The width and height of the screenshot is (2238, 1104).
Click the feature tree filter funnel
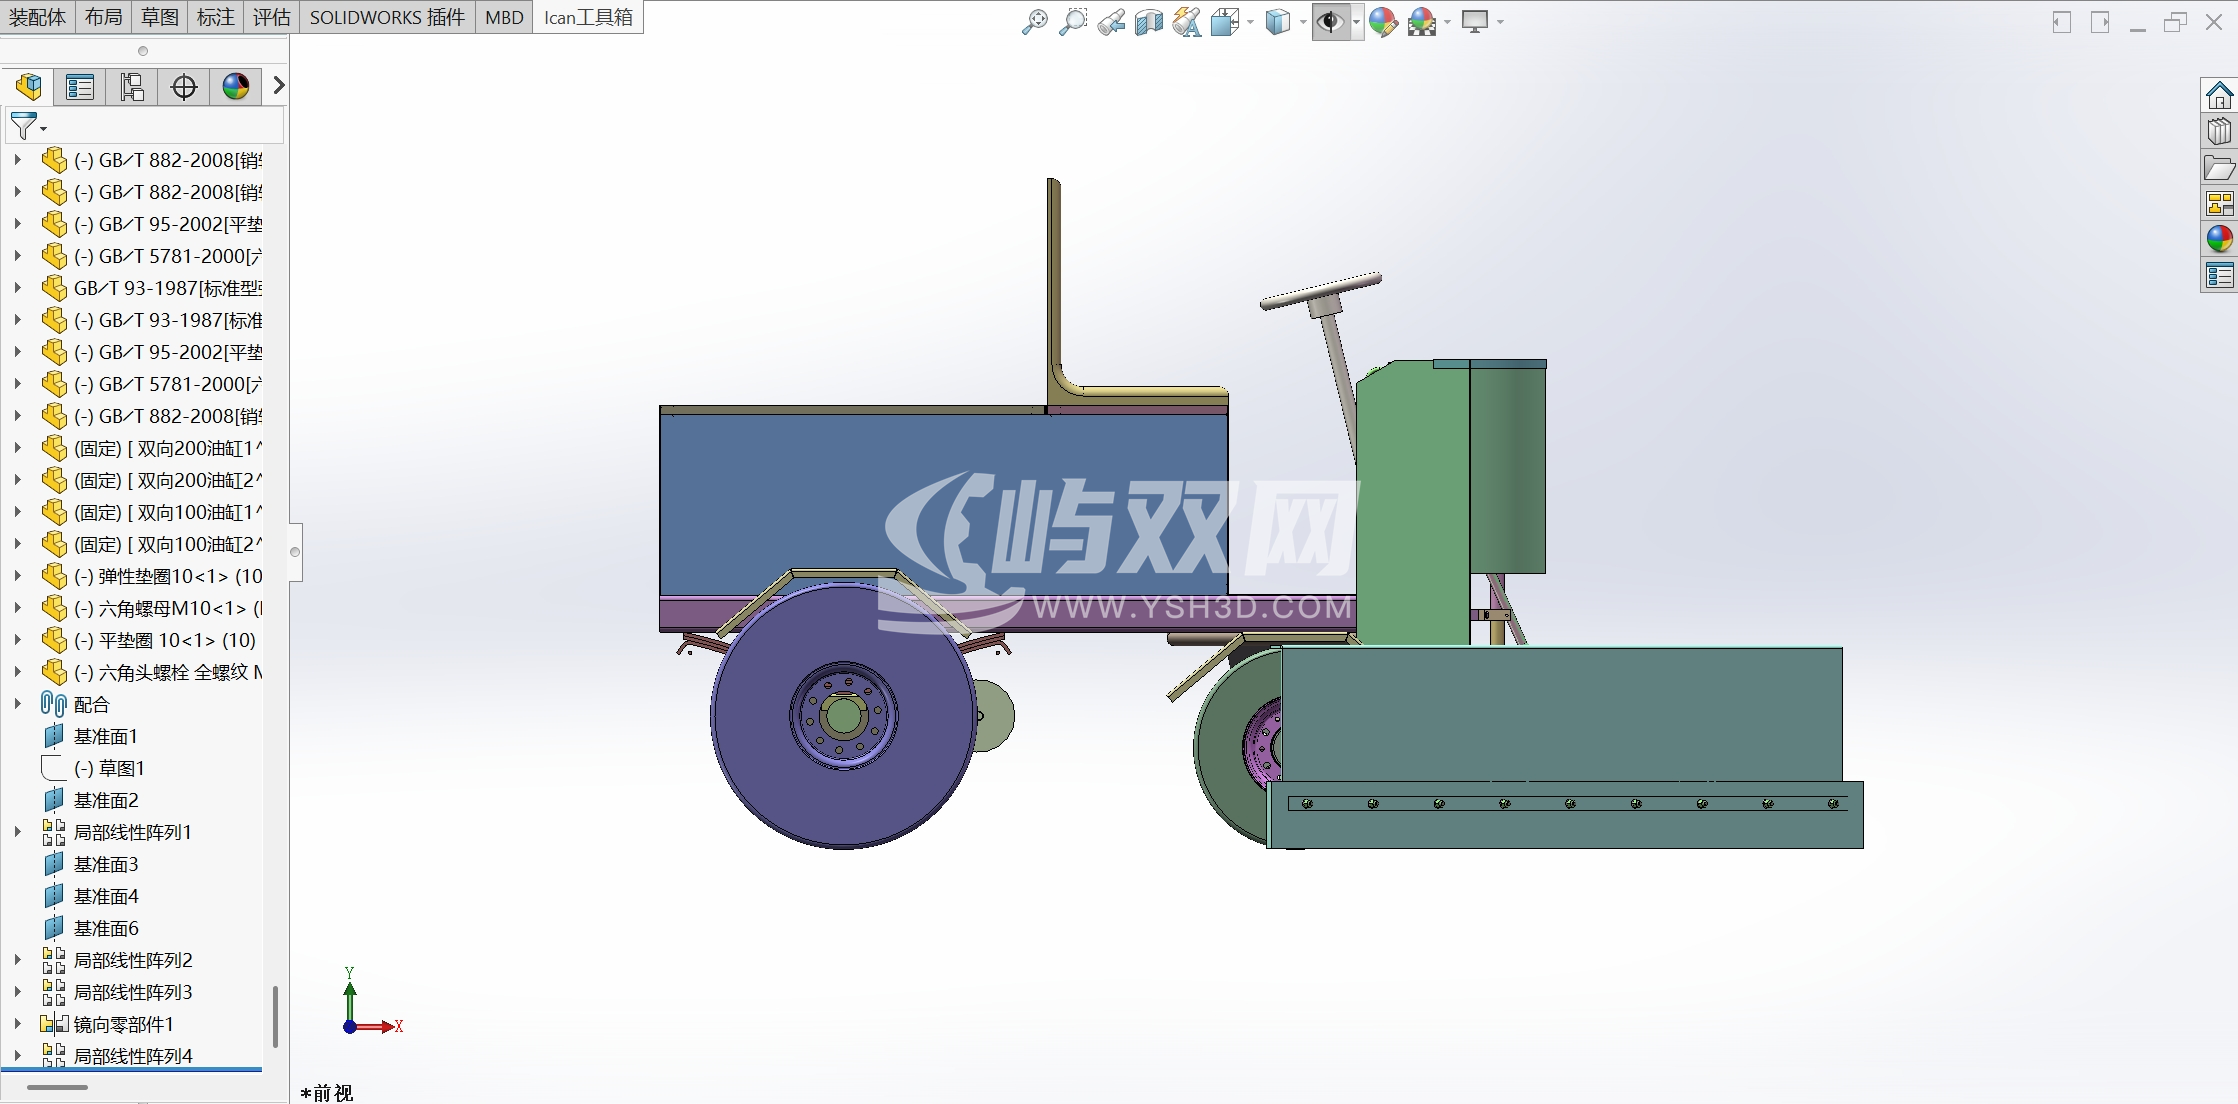click(22, 126)
